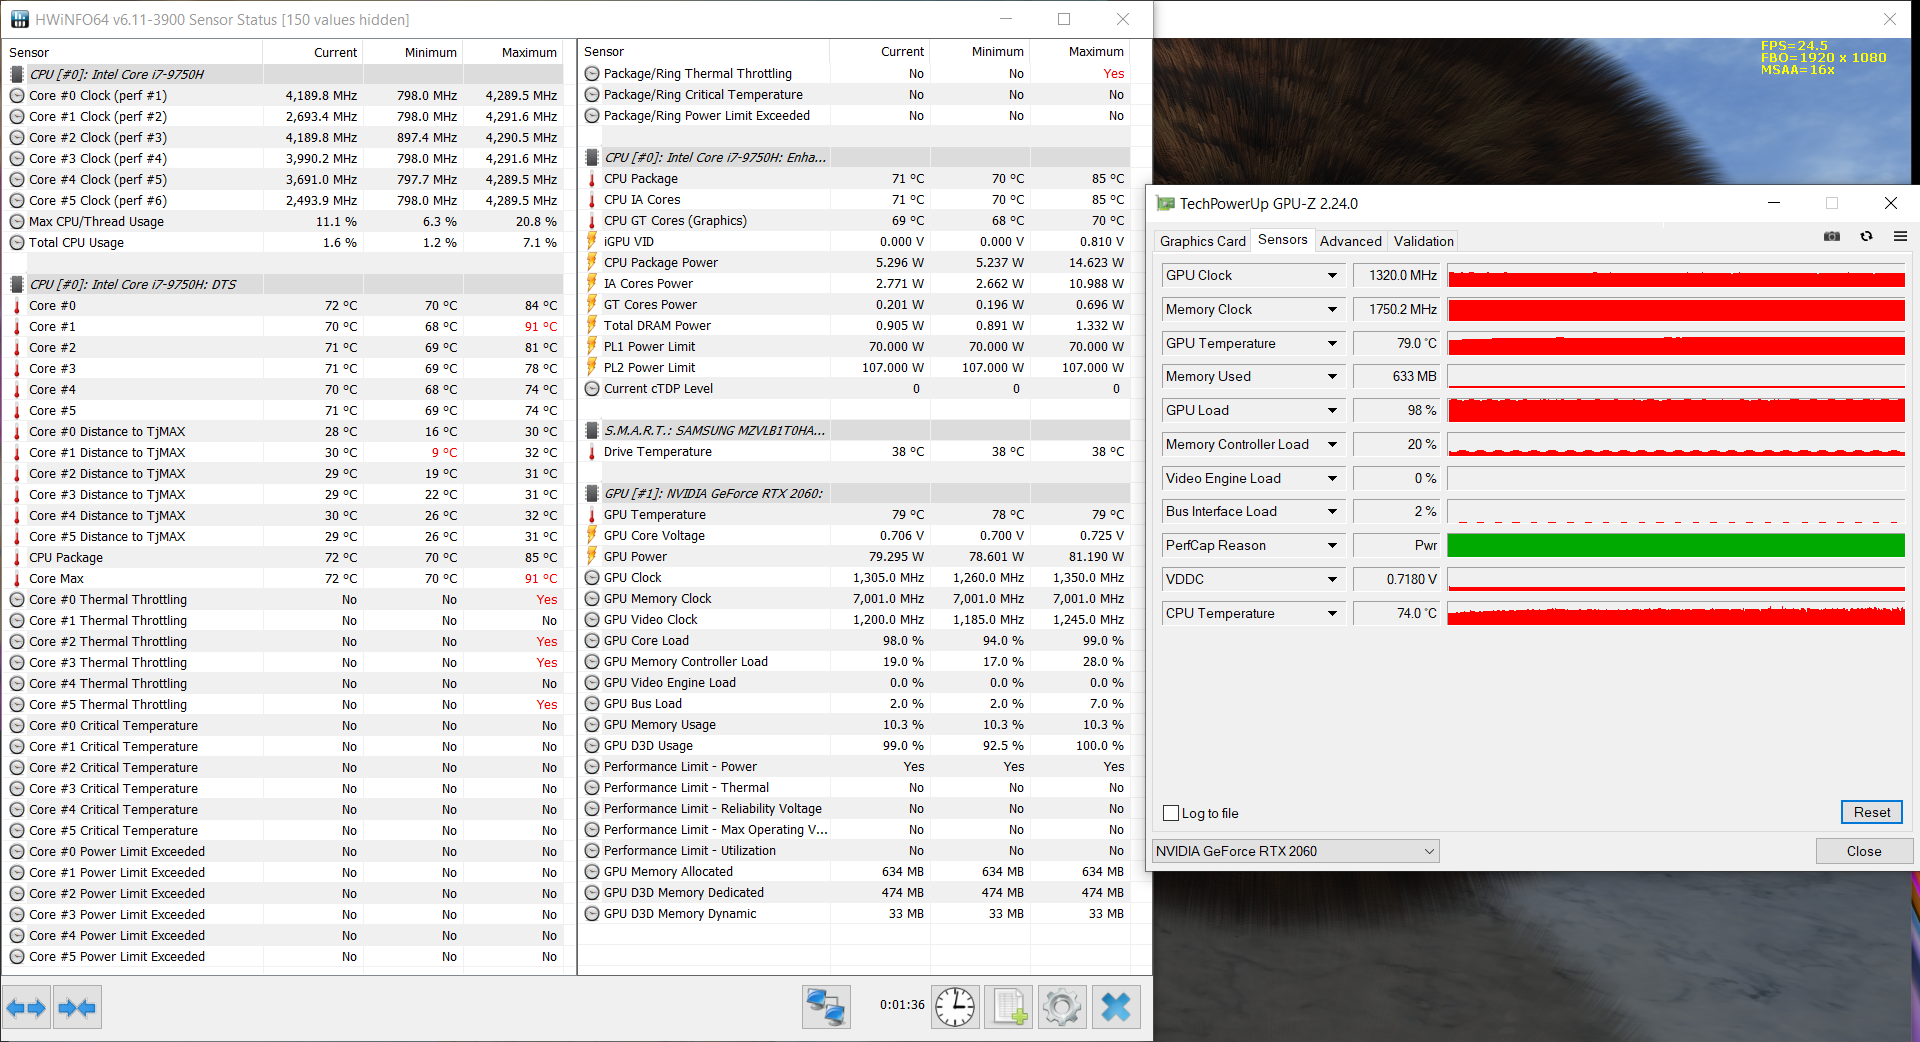
Task: Select the Total DRAM Power row
Action: (857, 326)
